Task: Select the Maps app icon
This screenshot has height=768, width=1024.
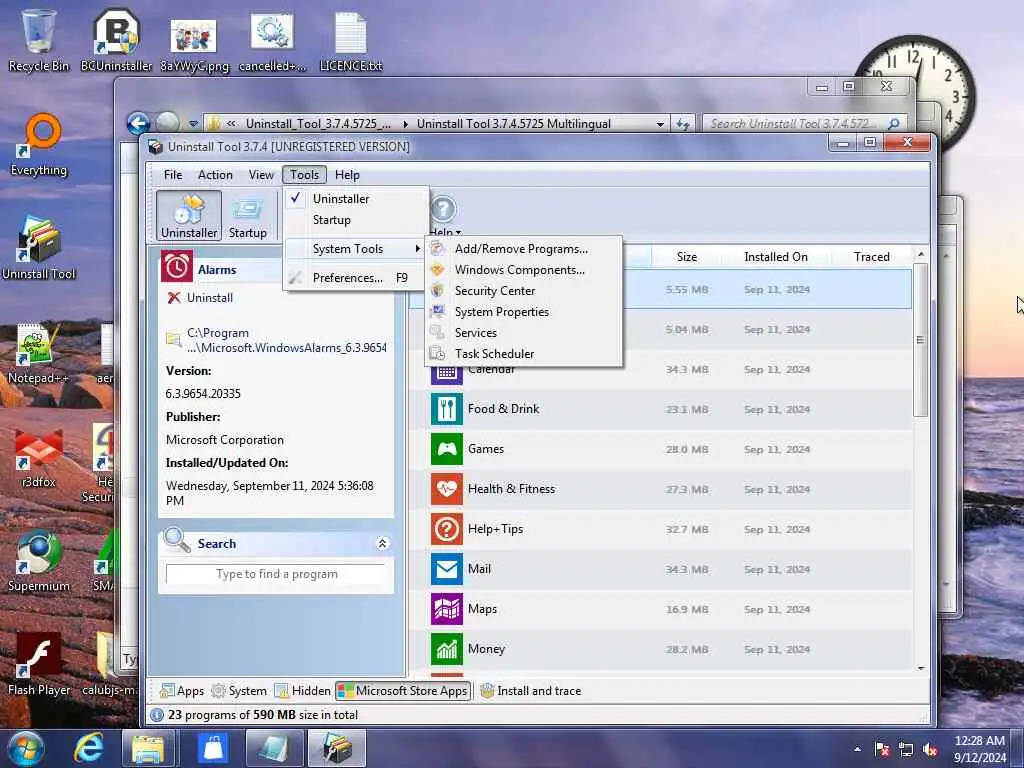Action: [447, 609]
